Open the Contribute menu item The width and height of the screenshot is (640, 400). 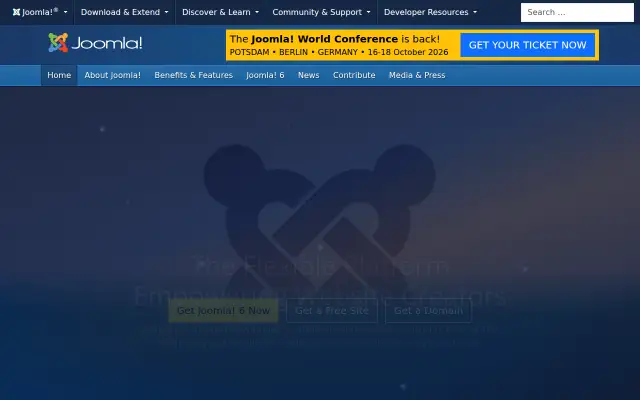pos(354,75)
